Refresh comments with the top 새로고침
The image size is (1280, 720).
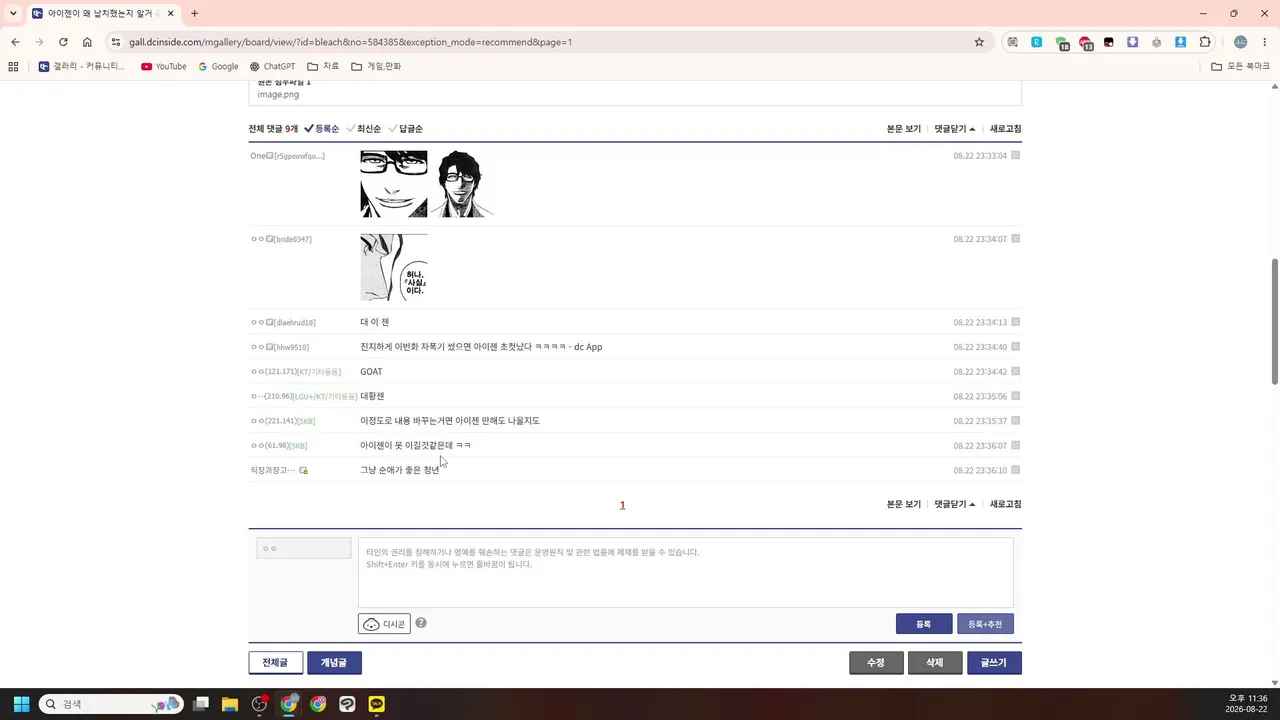click(x=1006, y=129)
